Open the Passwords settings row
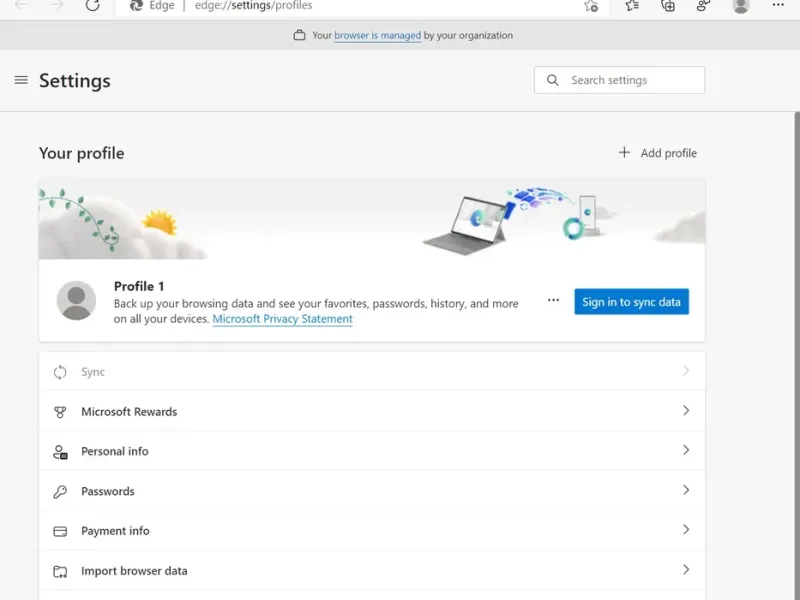The image size is (800, 600). (372, 491)
